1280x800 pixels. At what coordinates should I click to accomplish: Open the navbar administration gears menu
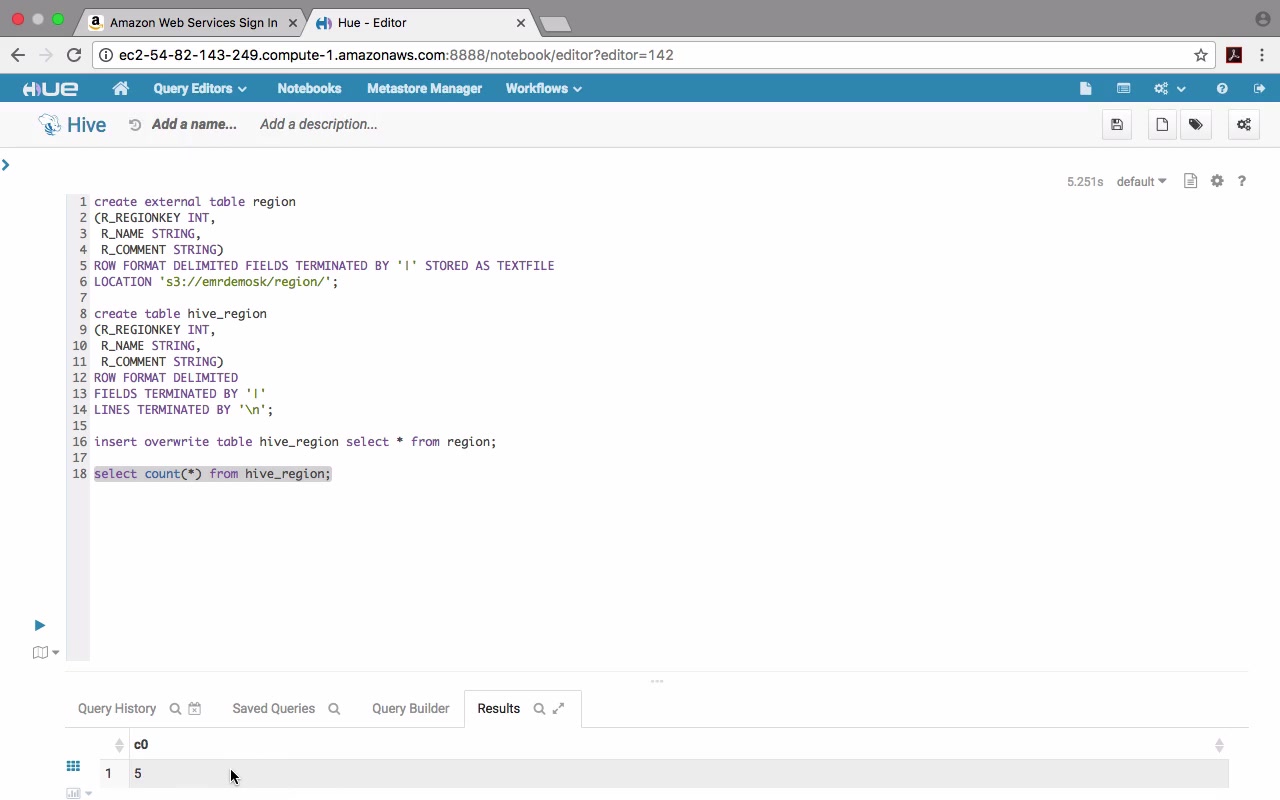[1169, 88]
